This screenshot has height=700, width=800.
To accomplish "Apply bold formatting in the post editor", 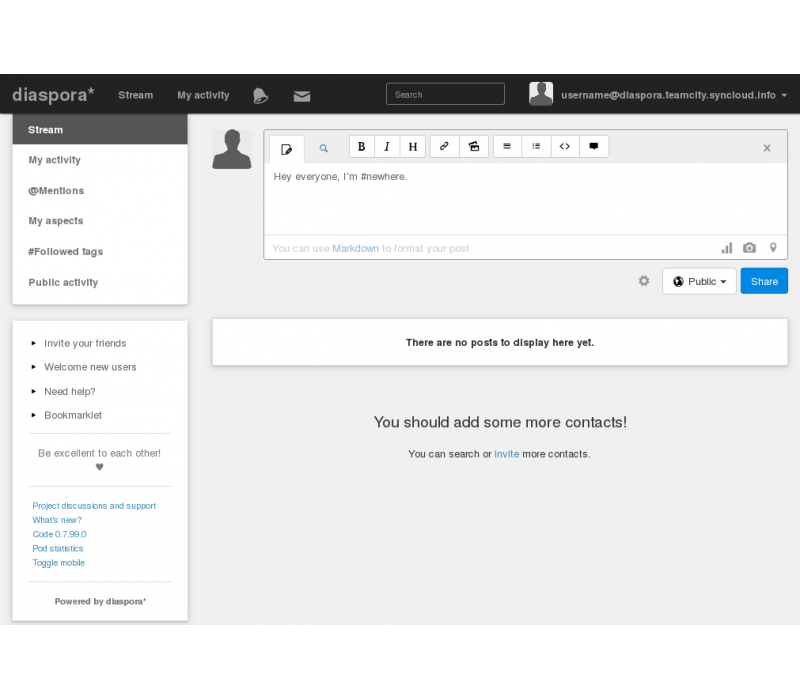I will [362, 147].
